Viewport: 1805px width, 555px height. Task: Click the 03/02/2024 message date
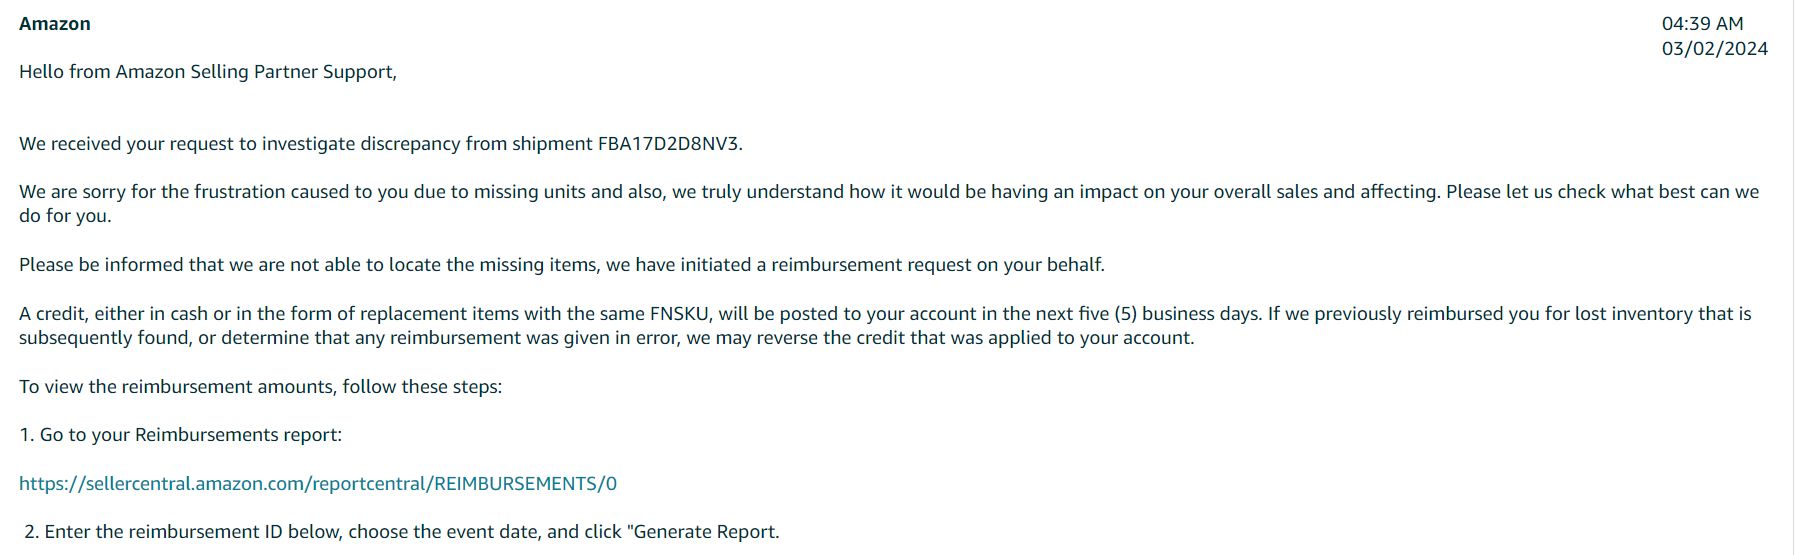click(x=1714, y=49)
